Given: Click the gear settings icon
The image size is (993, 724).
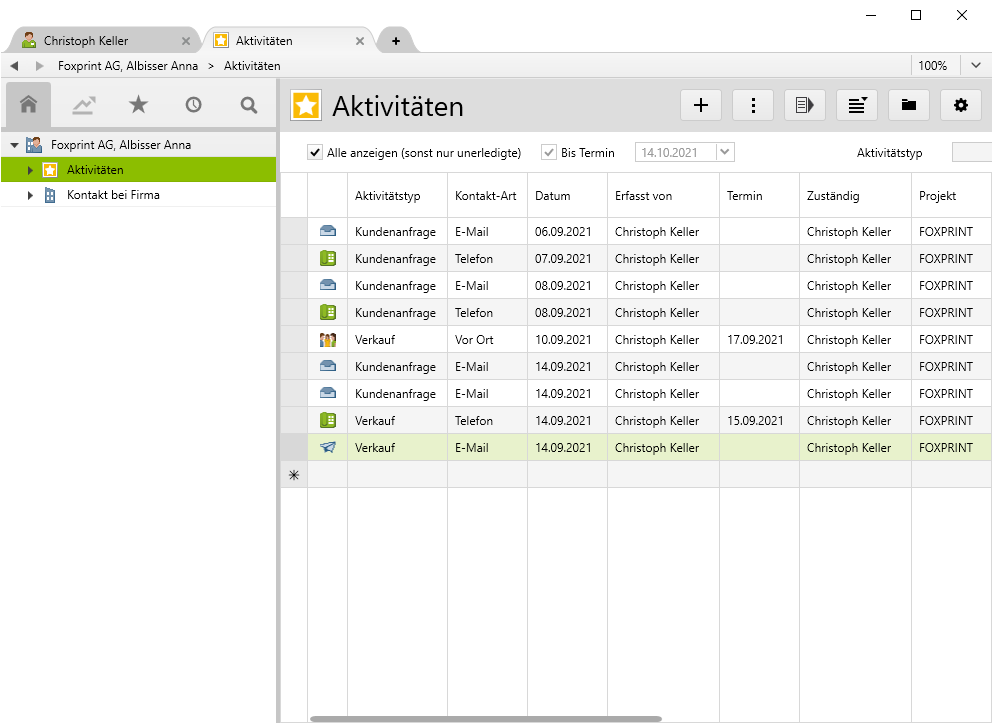Looking at the screenshot, I should (x=961, y=105).
